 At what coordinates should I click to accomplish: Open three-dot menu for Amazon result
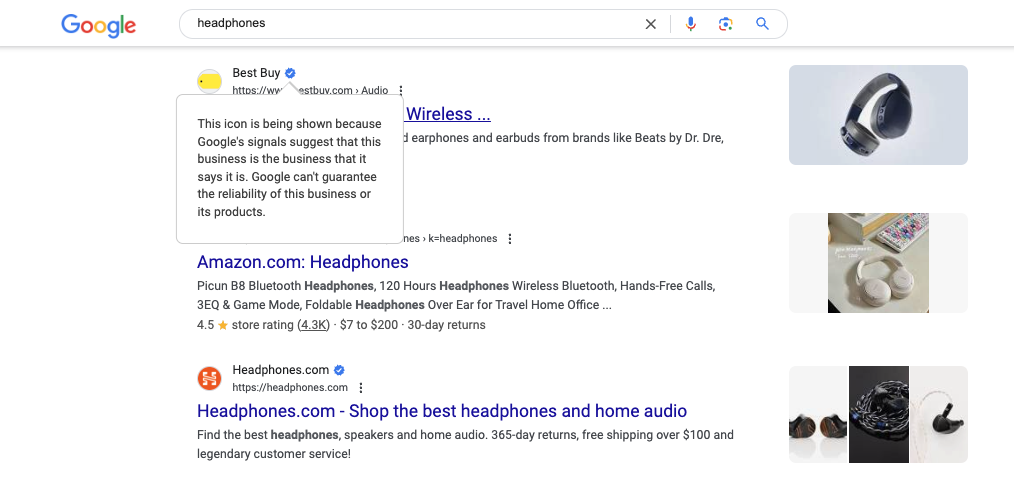click(510, 239)
